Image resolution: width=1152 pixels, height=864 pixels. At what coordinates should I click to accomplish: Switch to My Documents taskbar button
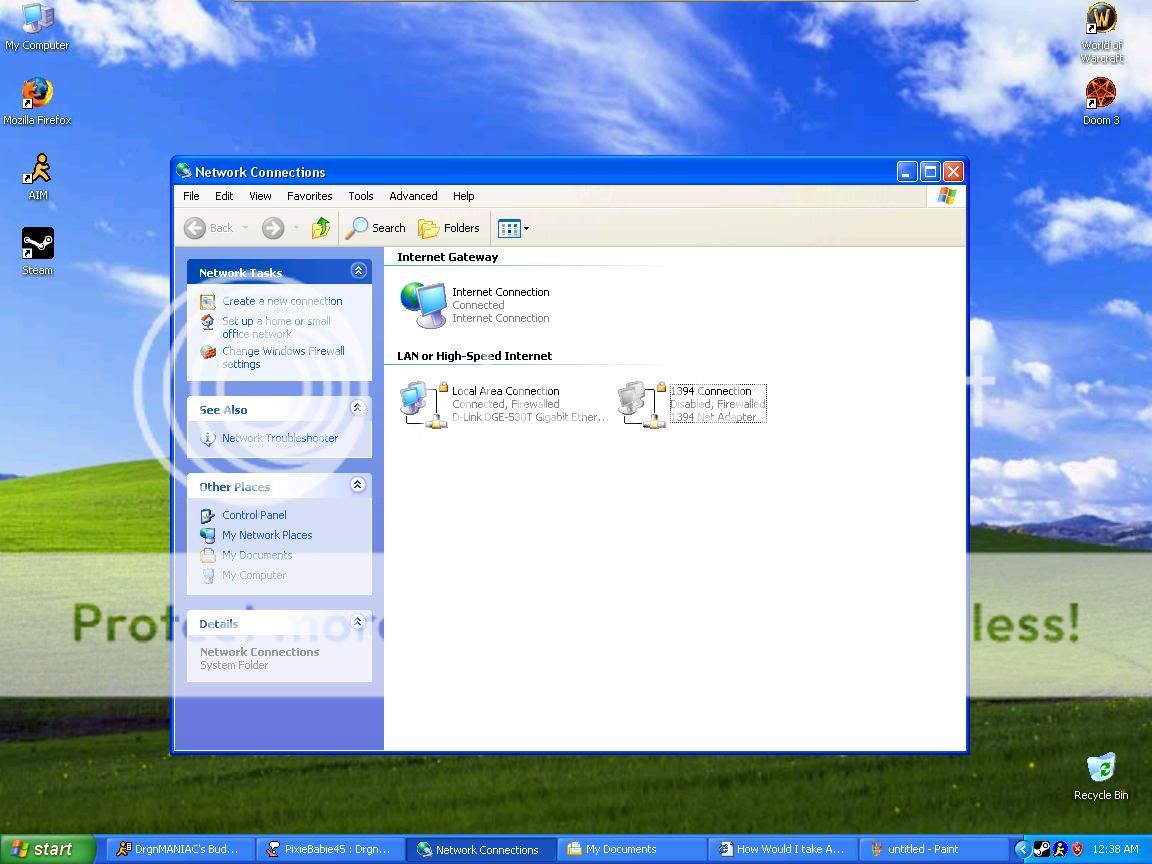click(x=632, y=849)
